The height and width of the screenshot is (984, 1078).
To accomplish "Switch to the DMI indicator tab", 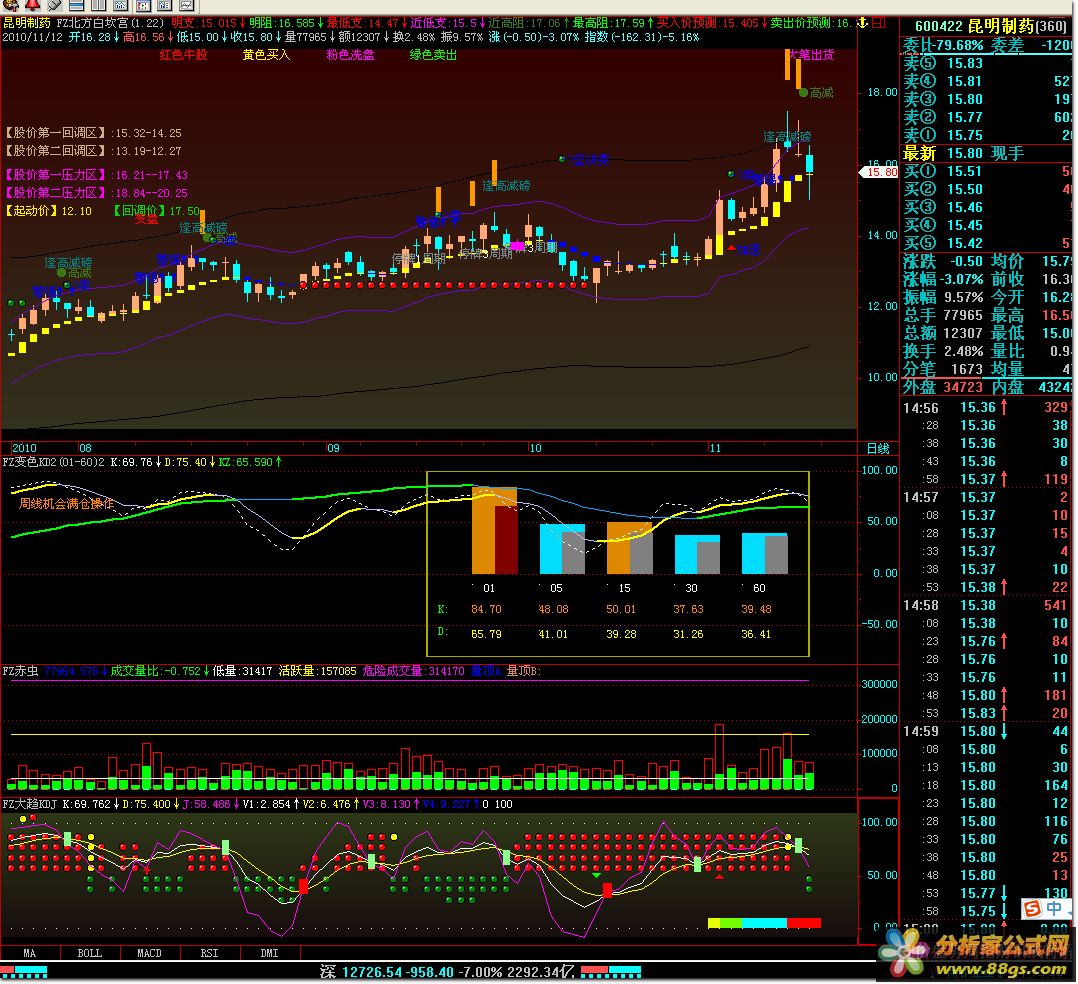I will point(270,953).
